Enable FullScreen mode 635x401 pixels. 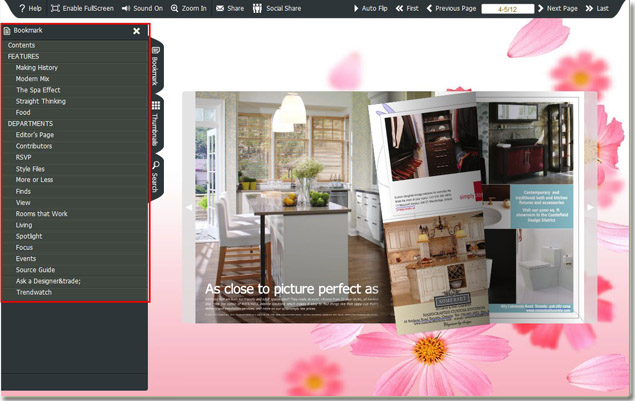[x=82, y=8]
